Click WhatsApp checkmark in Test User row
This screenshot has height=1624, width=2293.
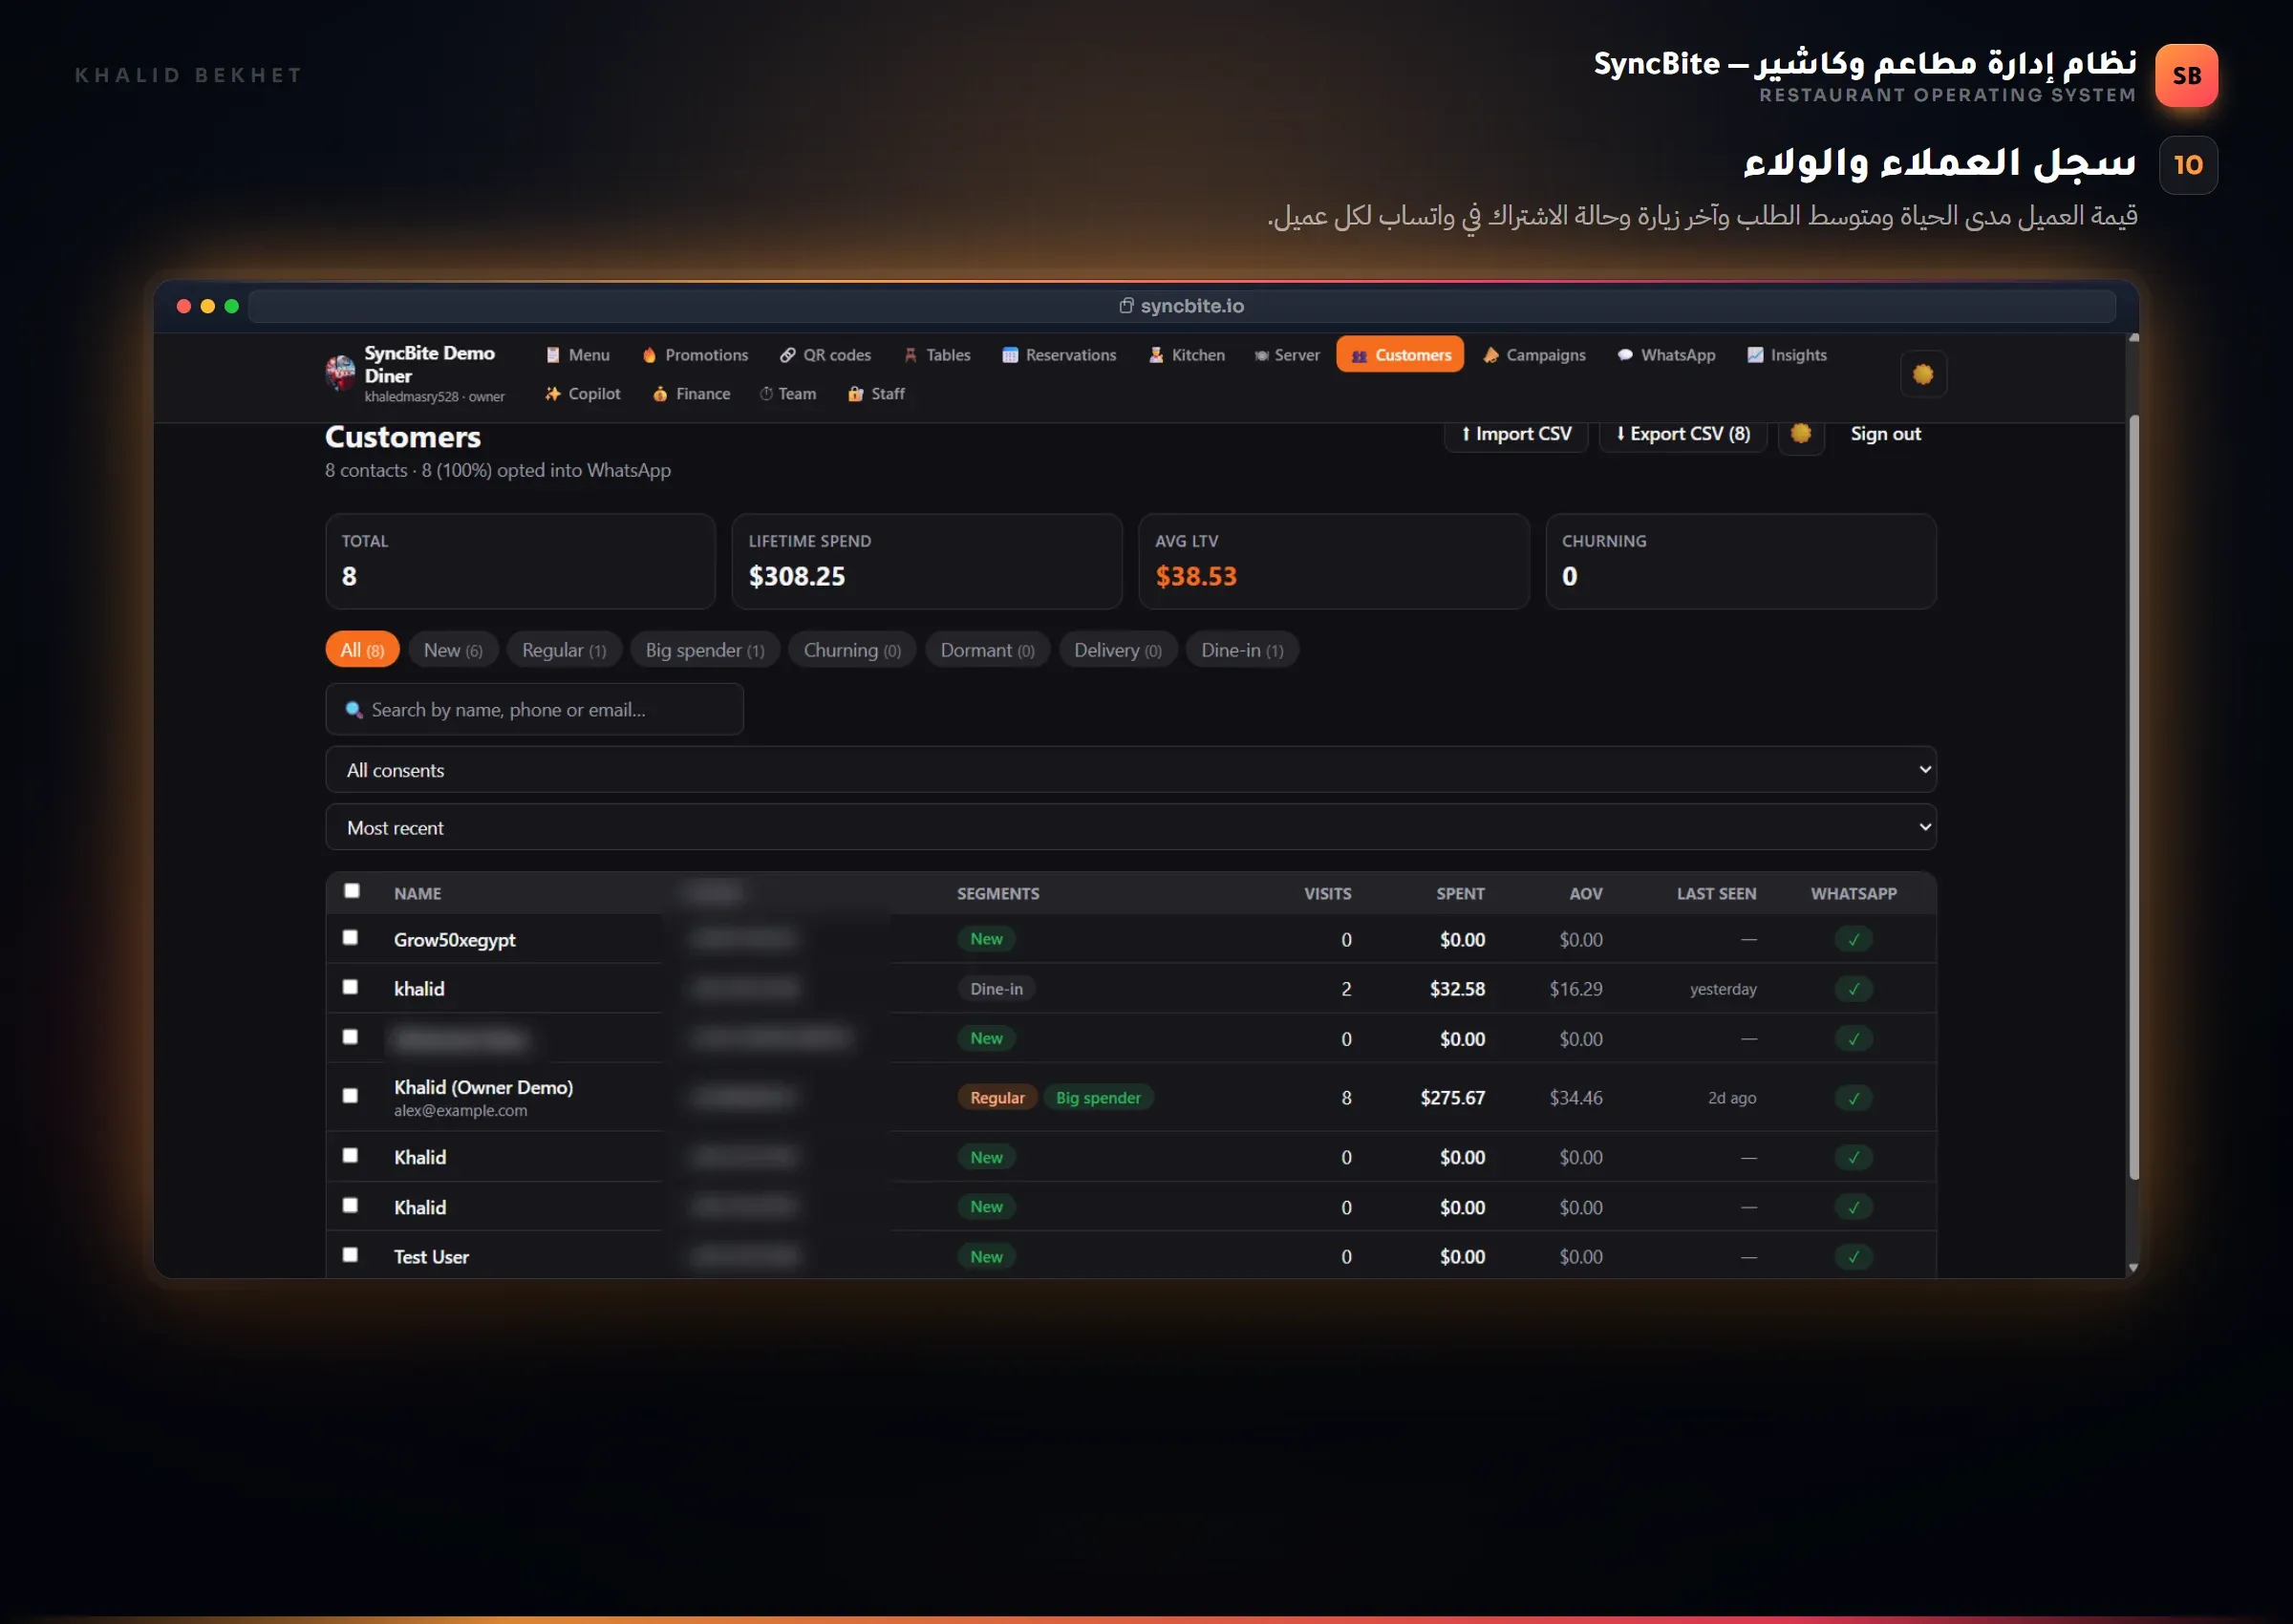[x=1853, y=1257]
